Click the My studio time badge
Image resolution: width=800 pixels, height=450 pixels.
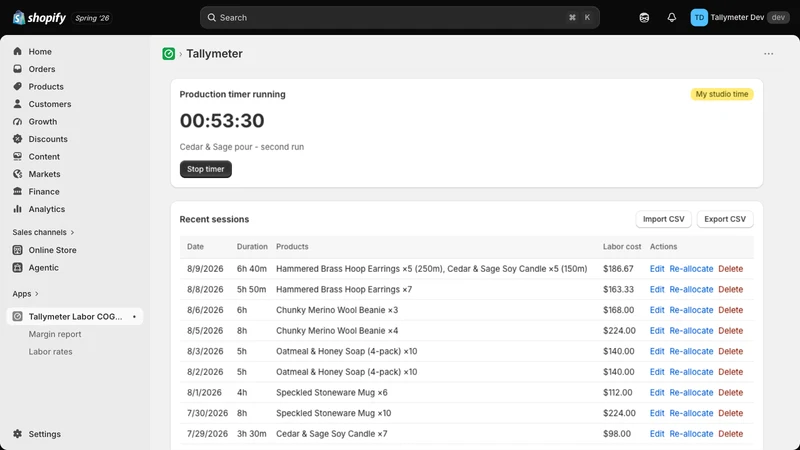coord(721,94)
